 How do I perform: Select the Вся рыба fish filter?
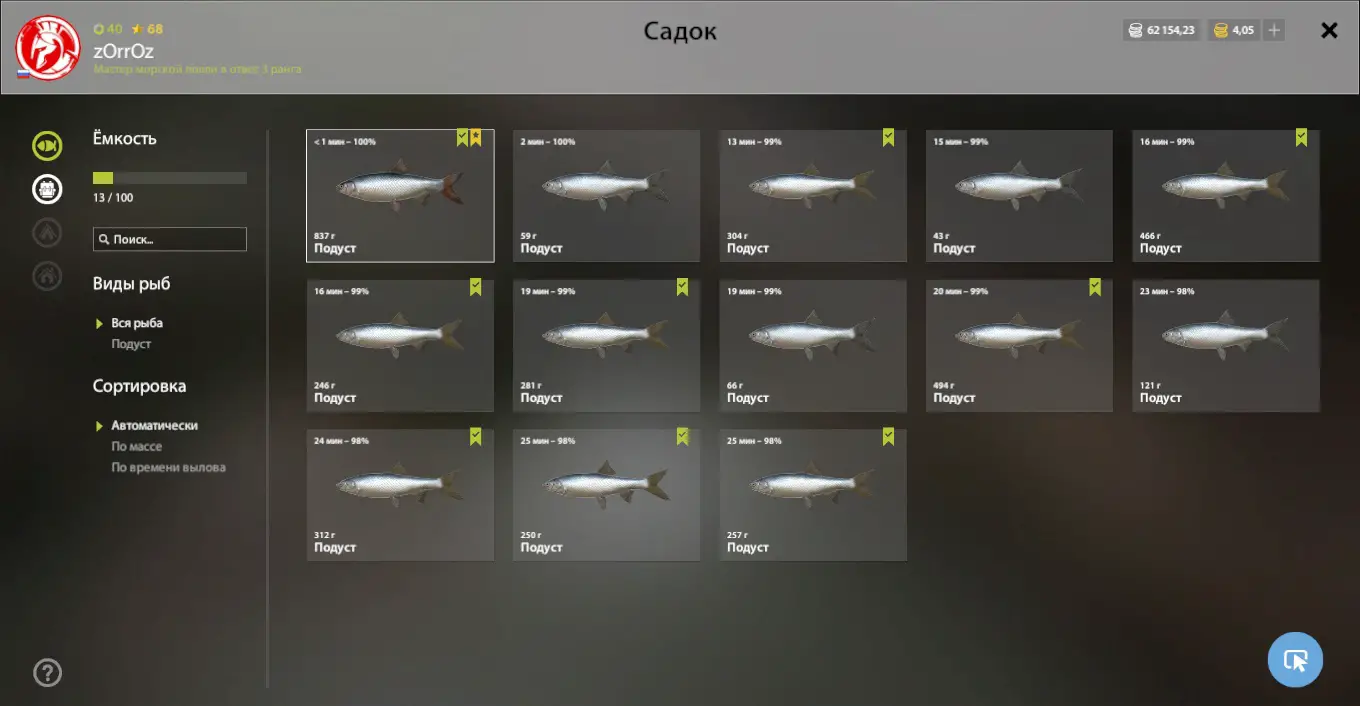coord(137,323)
